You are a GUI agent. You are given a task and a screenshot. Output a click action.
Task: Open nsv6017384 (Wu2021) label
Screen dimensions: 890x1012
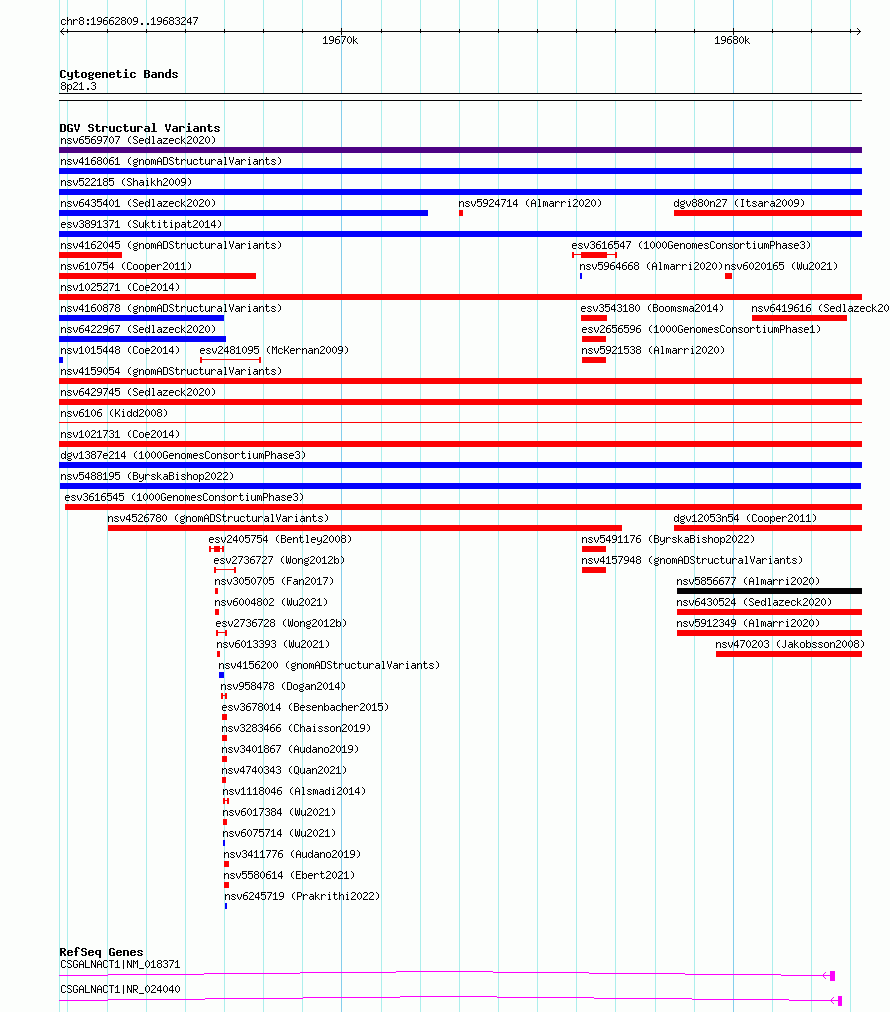279,812
